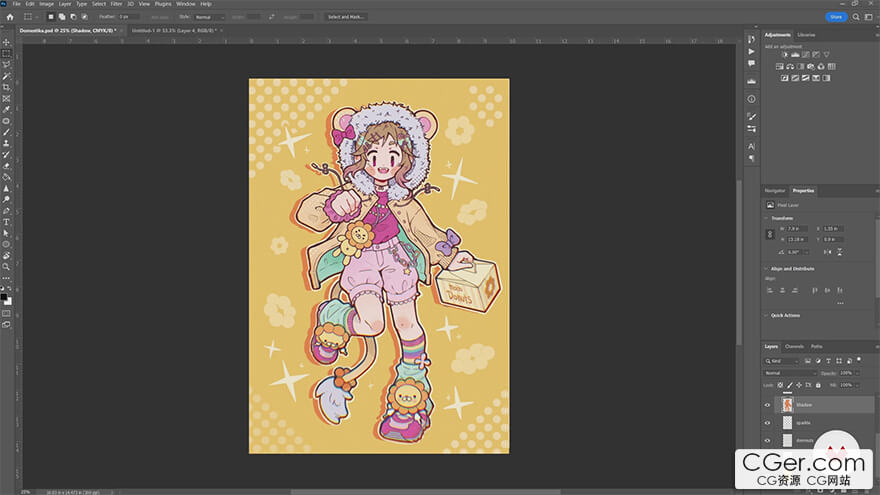Switch to the Channels tab
Image resolution: width=880 pixels, height=495 pixels.
point(794,347)
